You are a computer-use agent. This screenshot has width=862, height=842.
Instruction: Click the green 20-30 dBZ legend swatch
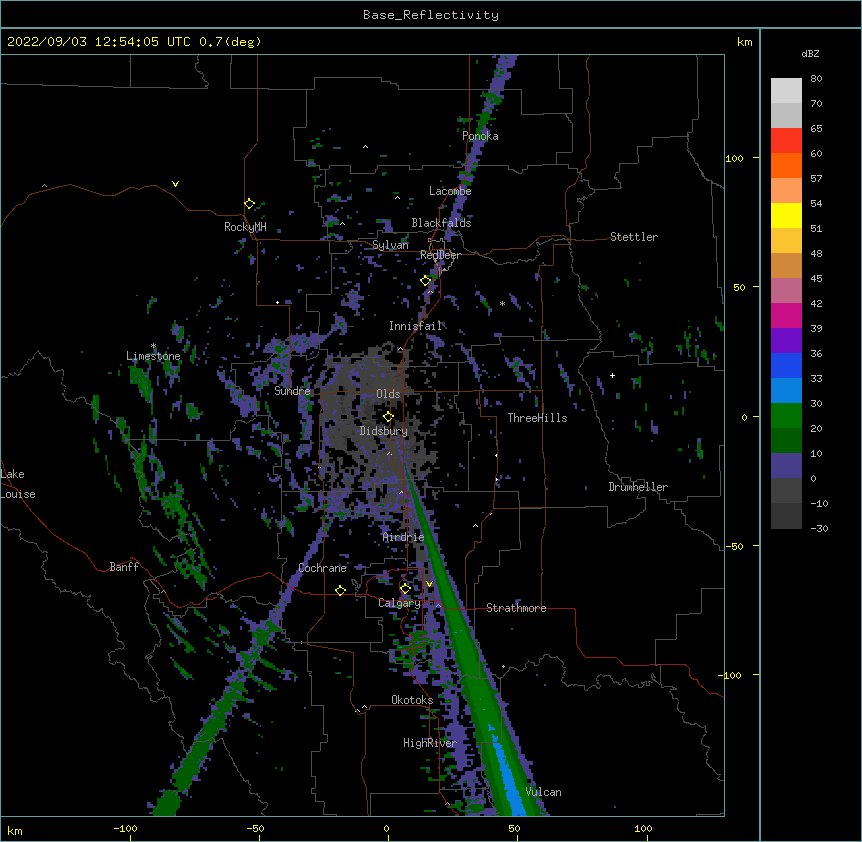[x=786, y=416]
